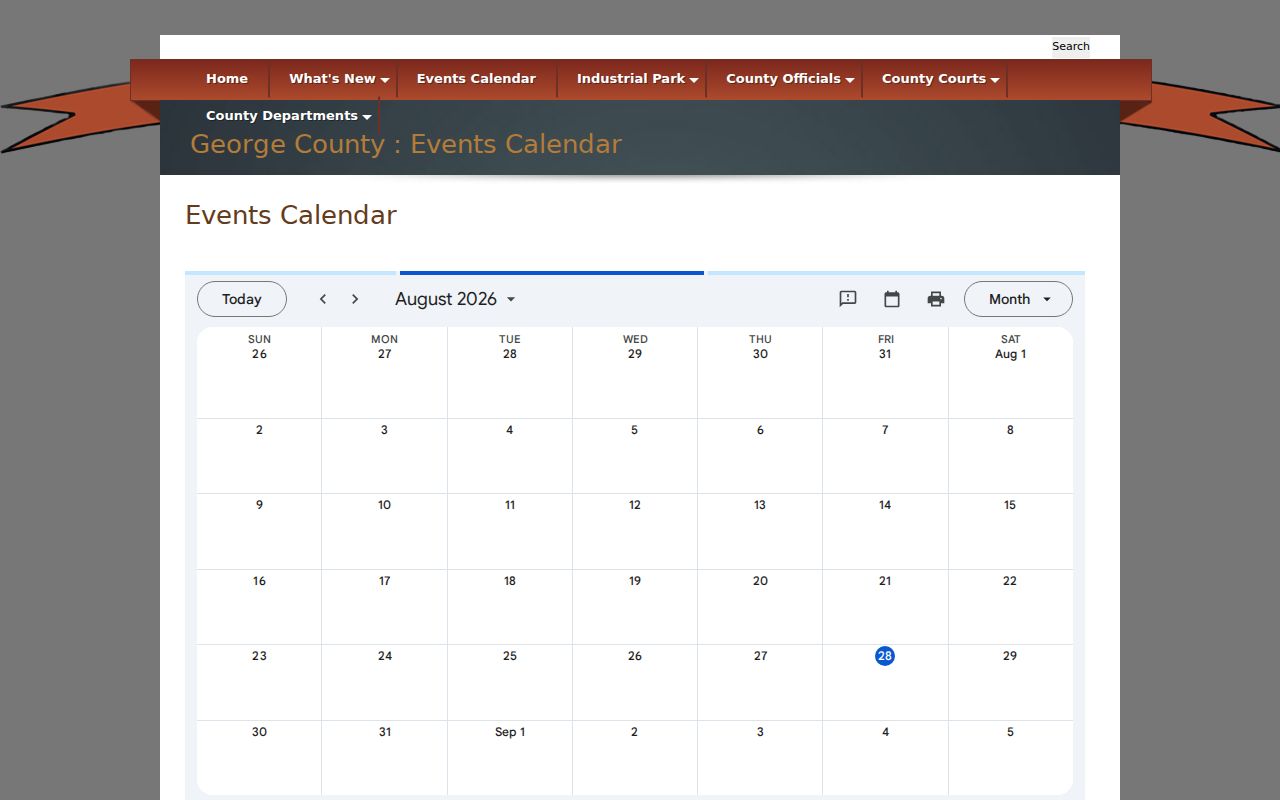Open the Month view dropdown
This screenshot has height=800, width=1280.
coord(1018,299)
